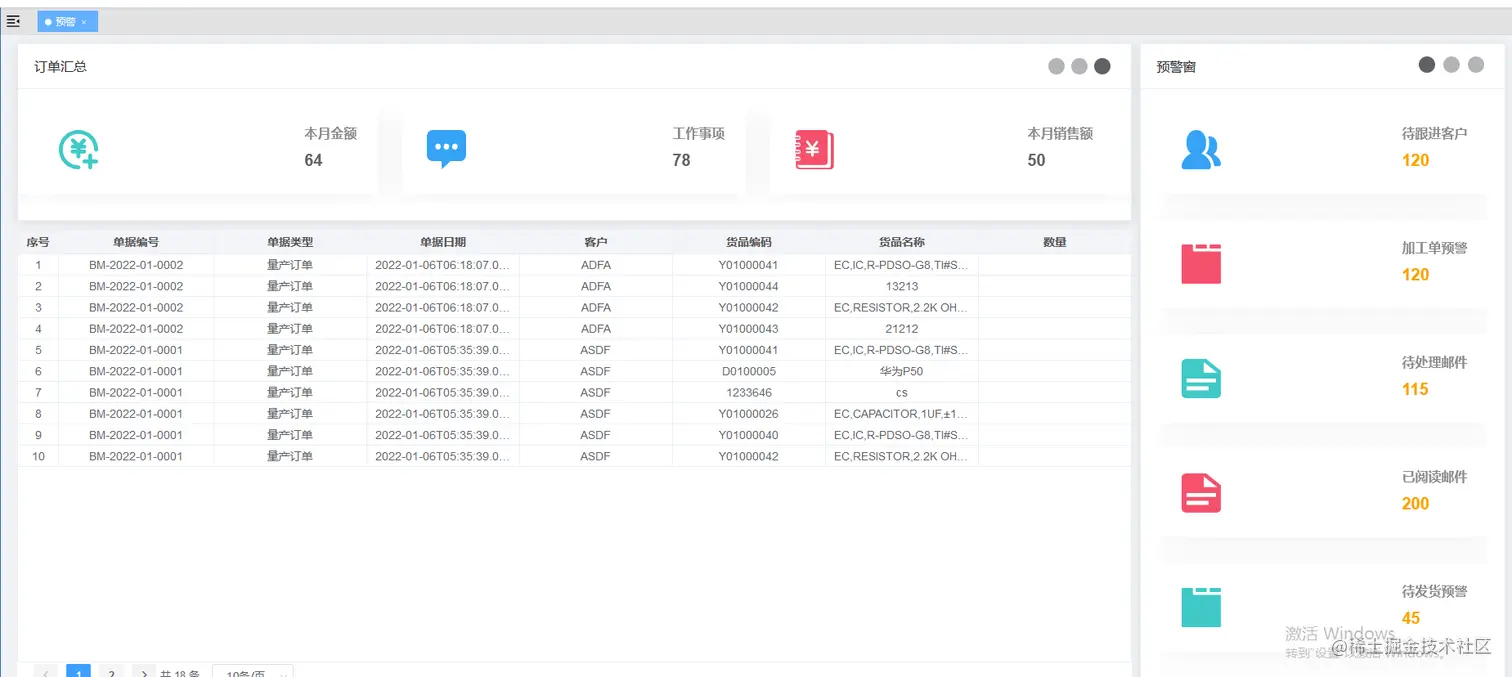This screenshot has height=677, width=1512.
Task: Click the 序号 column header
Action: coord(38,242)
